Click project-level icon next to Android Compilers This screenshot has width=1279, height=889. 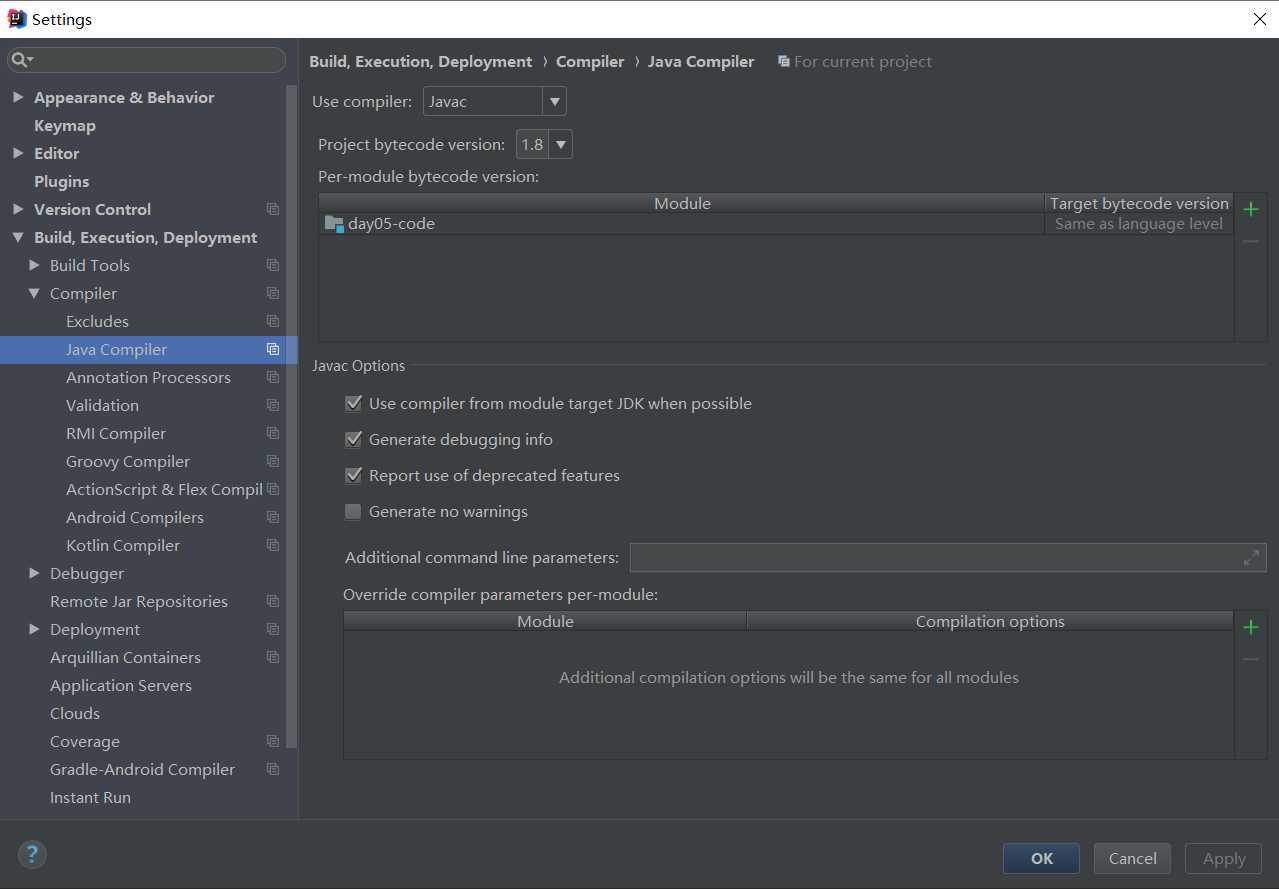pos(273,517)
